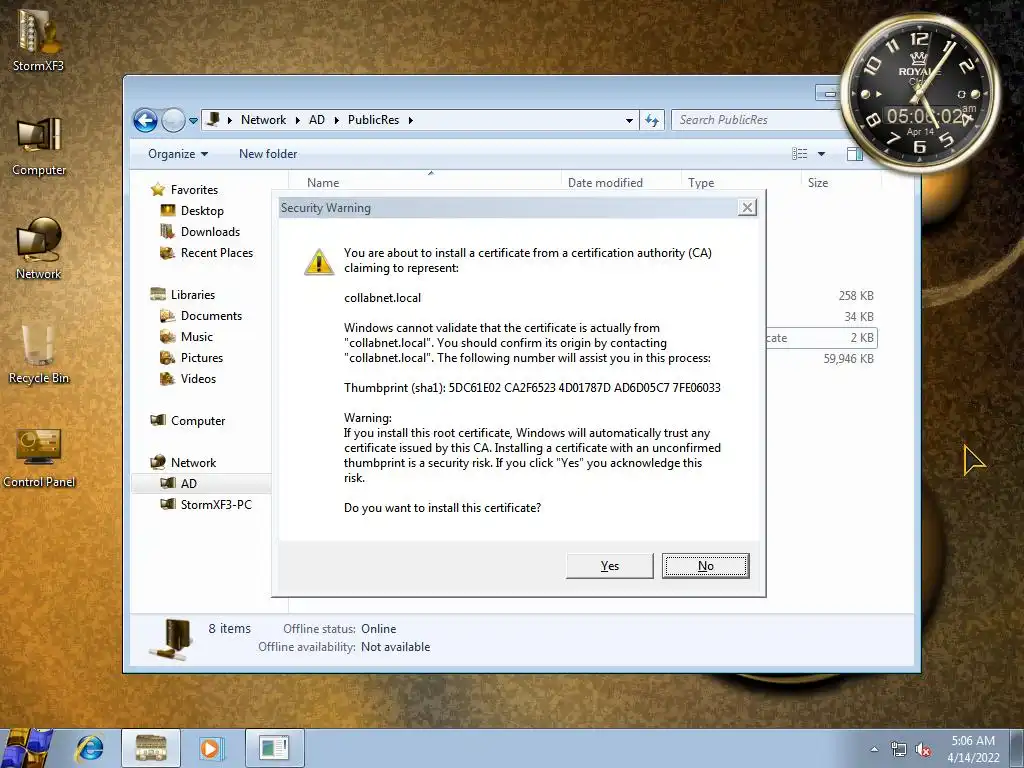
Task: Select Network in the navigation pane
Action: [193, 462]
